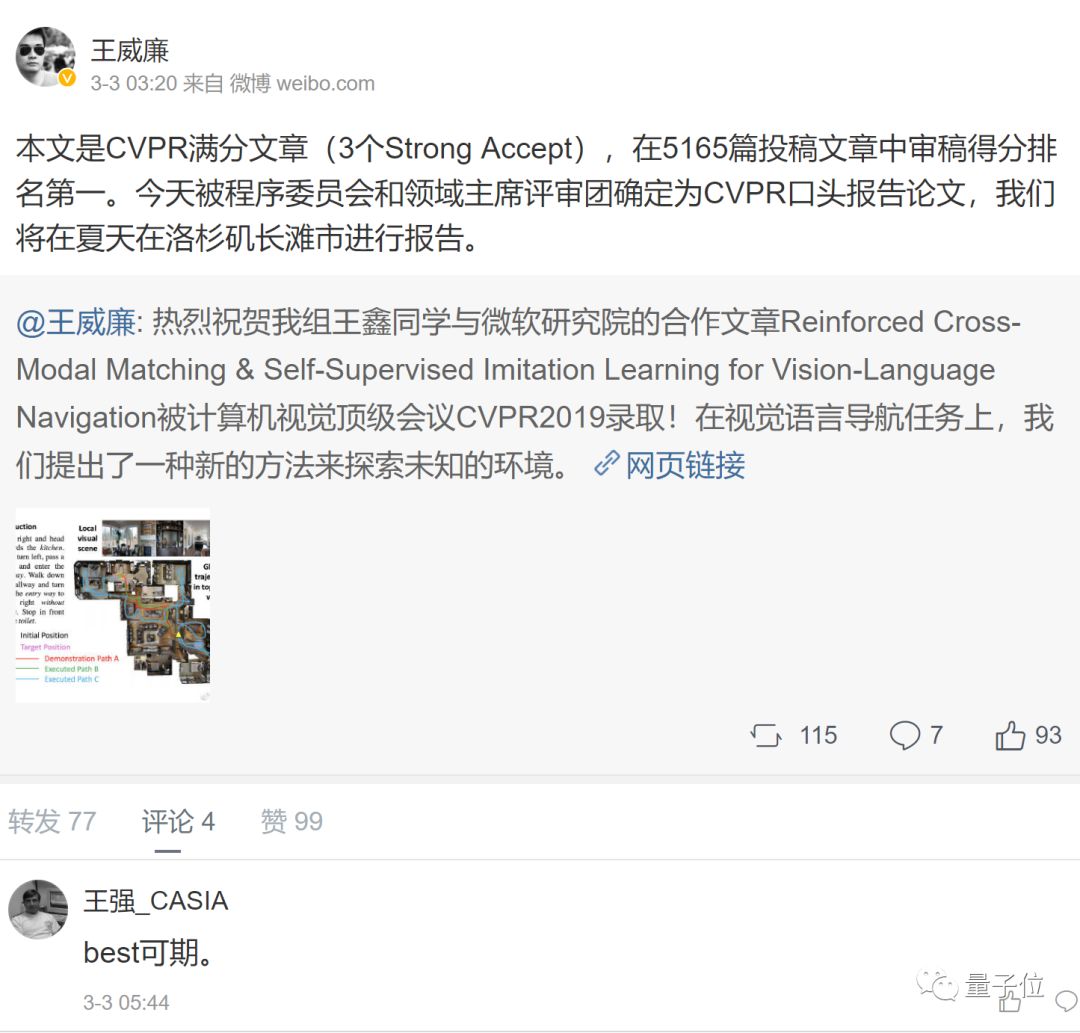Open the 微博 weibo.com source link
This screenshot has width=1080, height=1033.
[x=302, y=83]
